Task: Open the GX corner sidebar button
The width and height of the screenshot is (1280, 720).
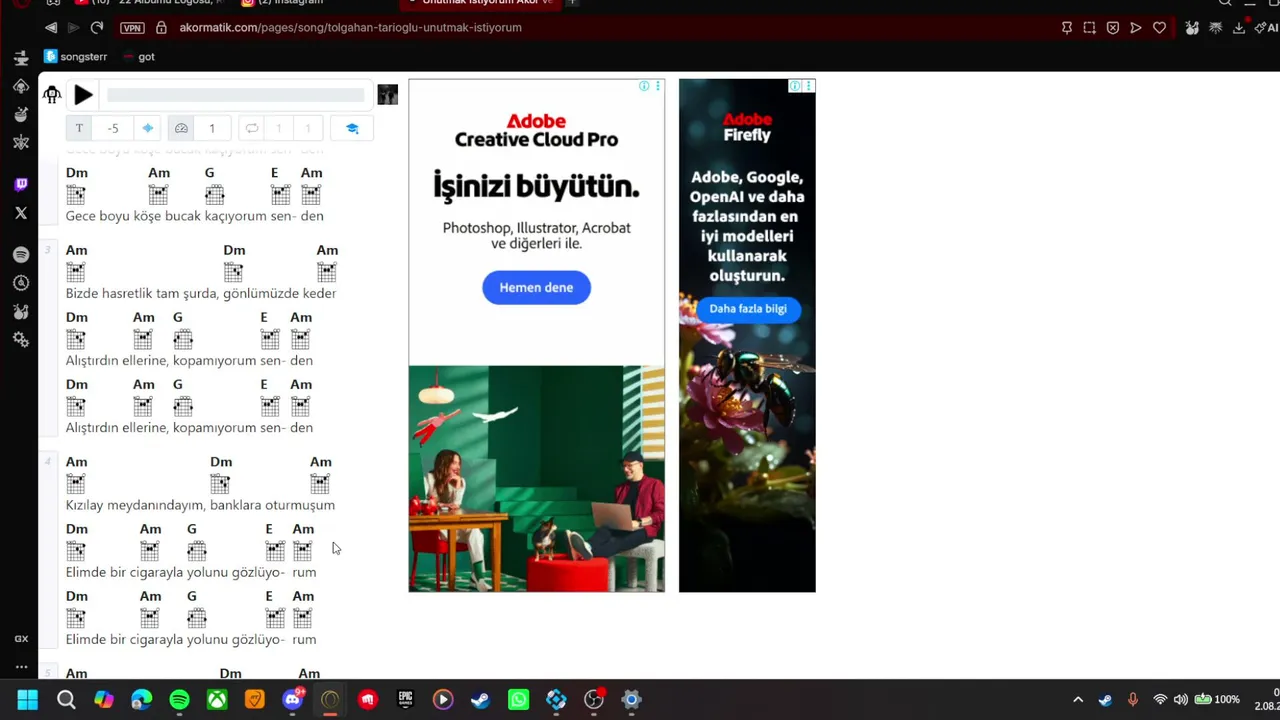Action: coord(21,639)
